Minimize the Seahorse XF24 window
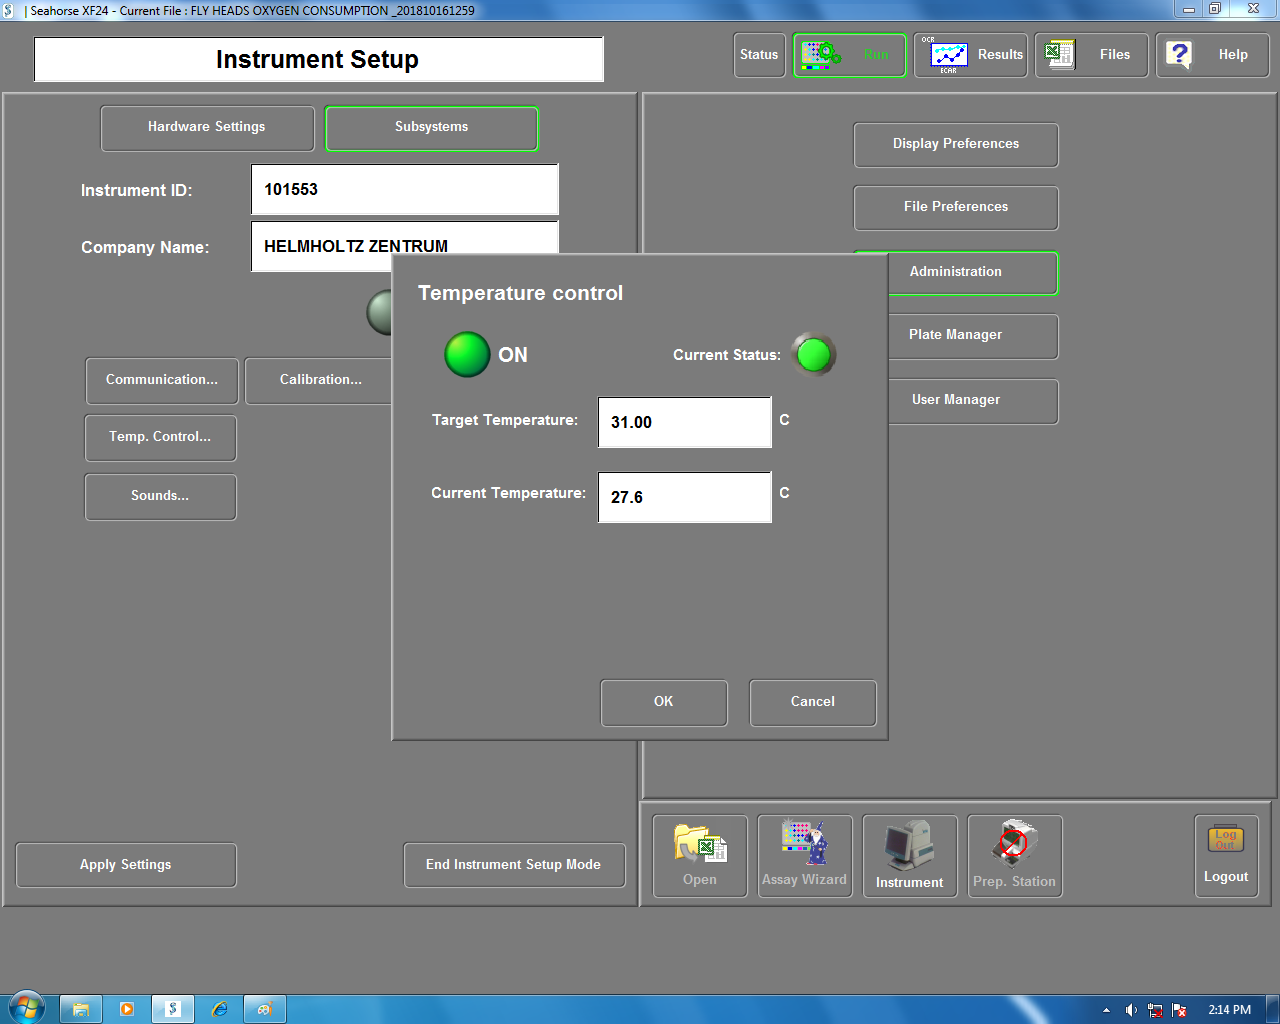 click(x=1188, y=9)
